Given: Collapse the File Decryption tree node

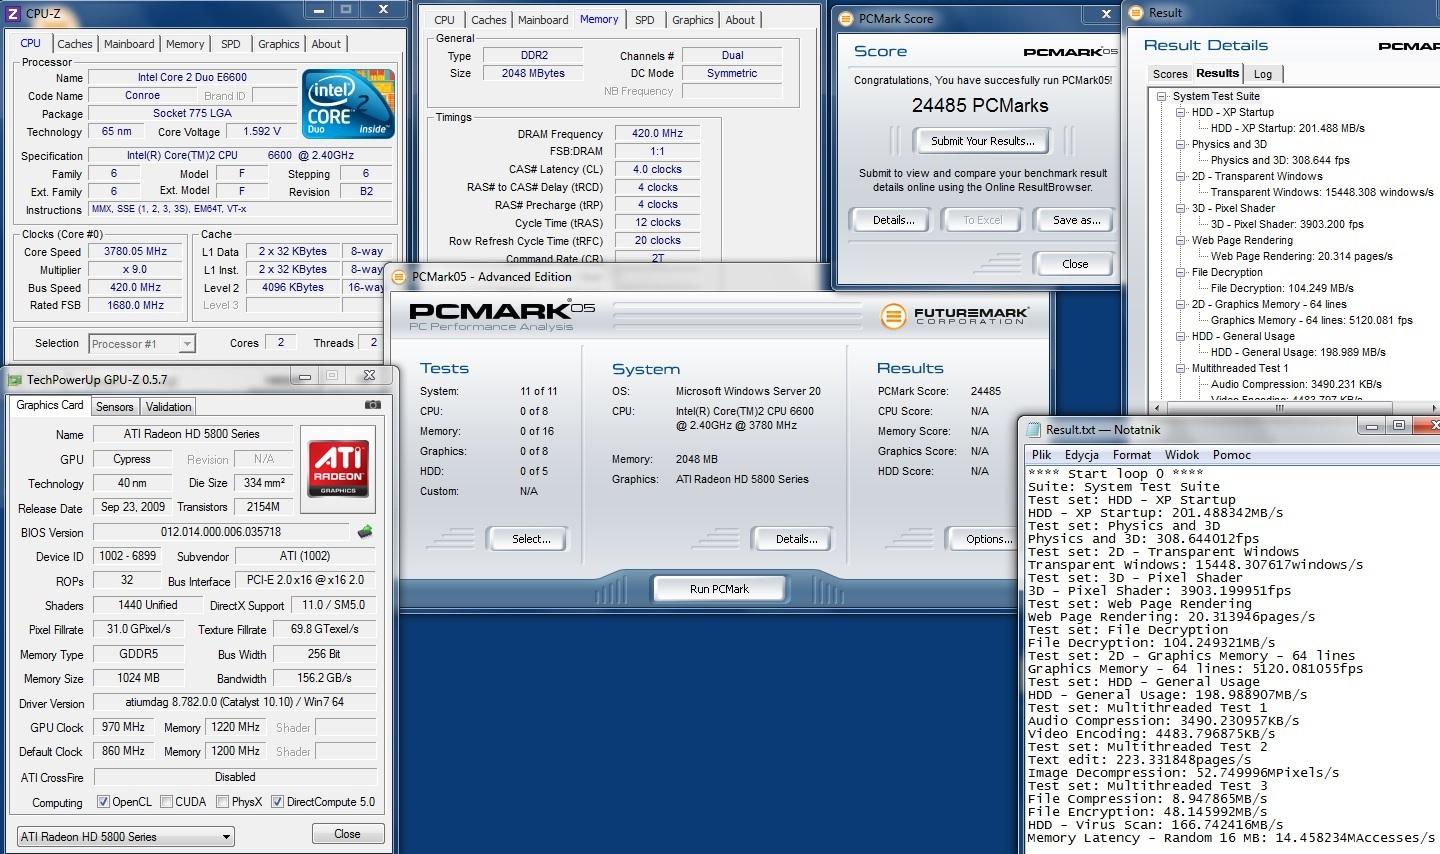Looking at the screenshot, I should [x=1181, y=273].
